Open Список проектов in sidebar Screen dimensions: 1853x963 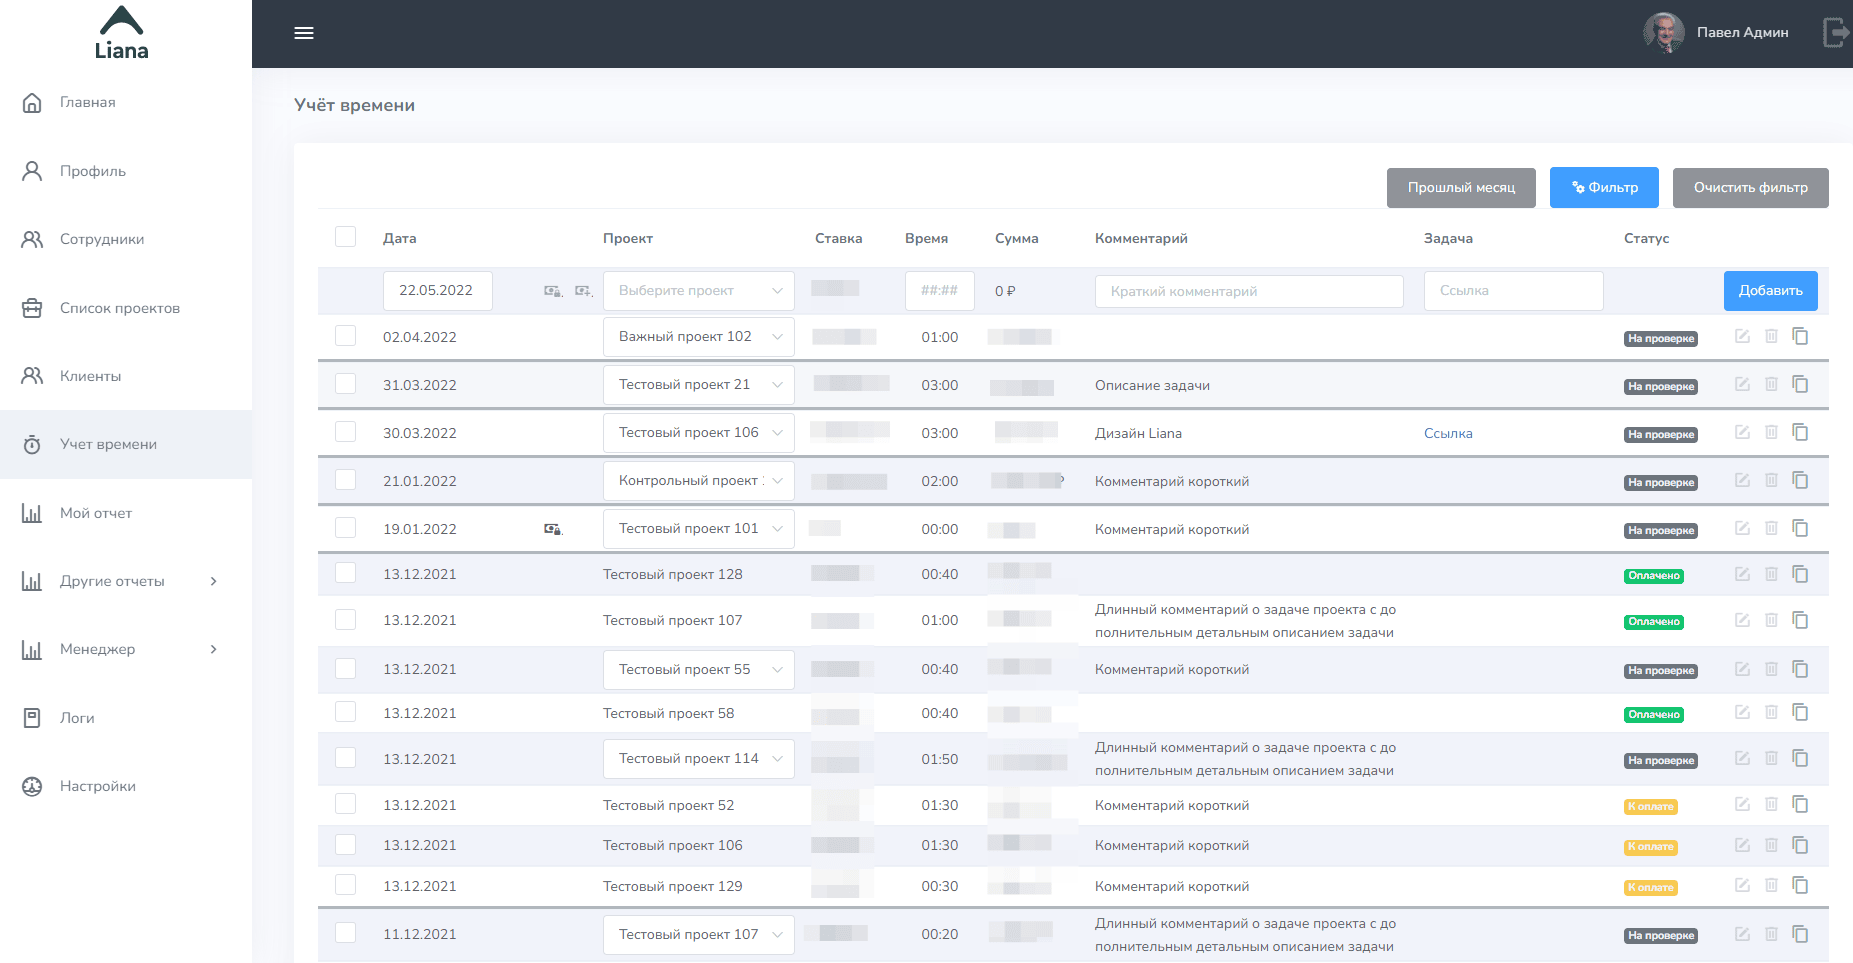119,308
